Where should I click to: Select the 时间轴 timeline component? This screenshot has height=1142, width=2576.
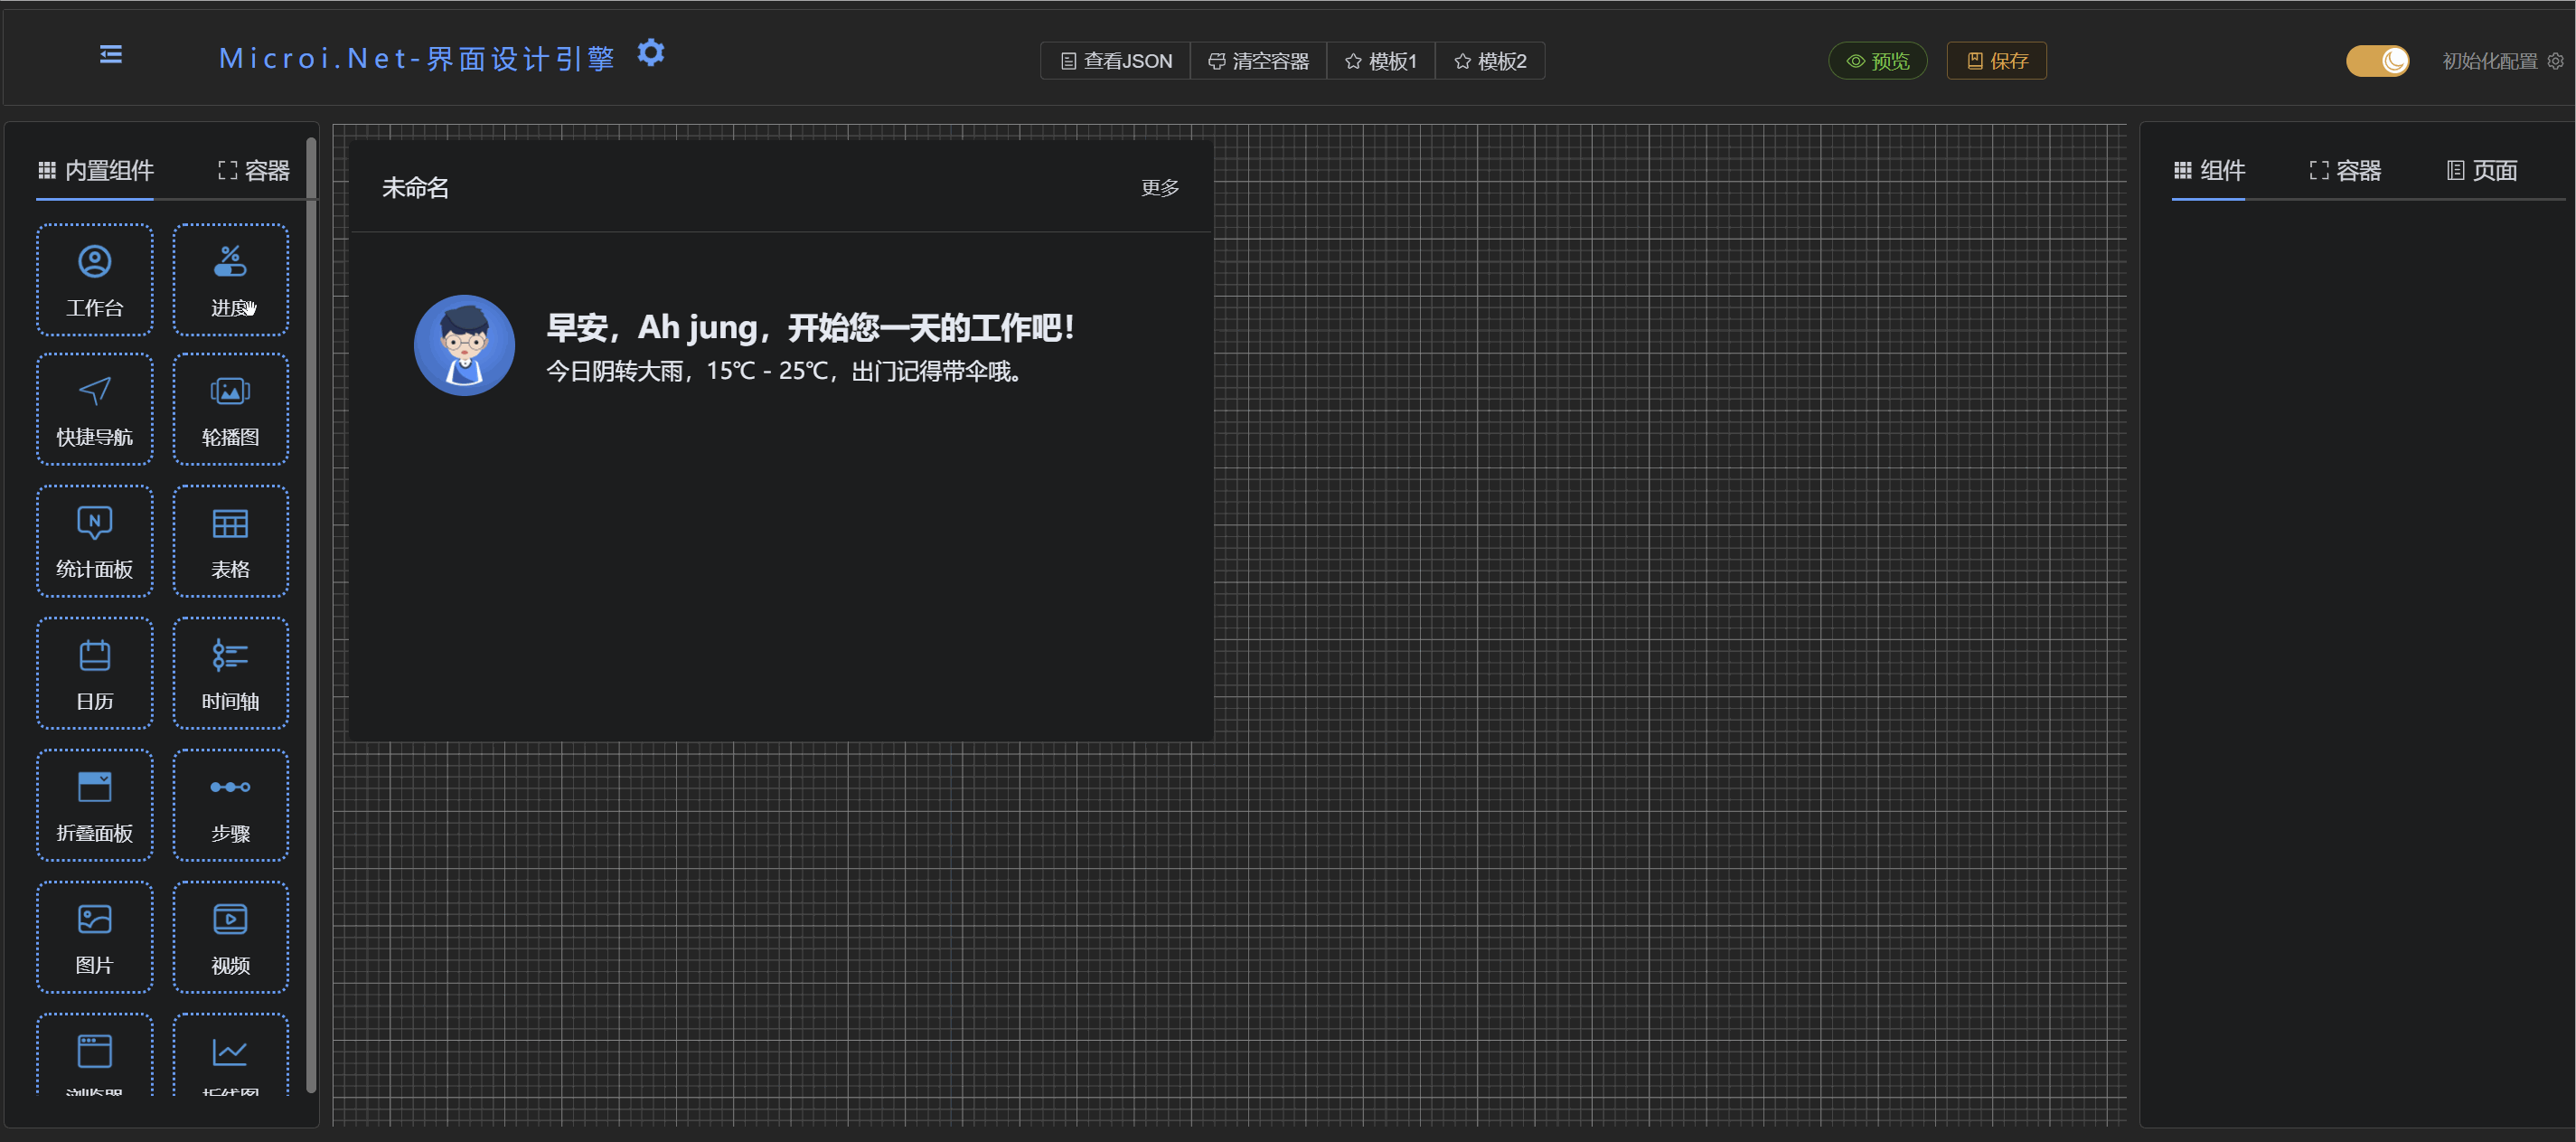[230, 673]
